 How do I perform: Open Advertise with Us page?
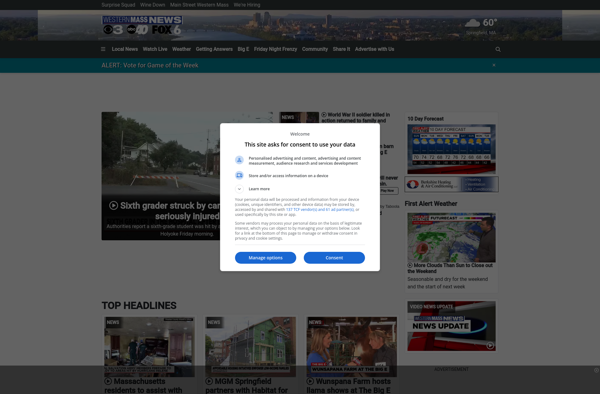[374, 49]
